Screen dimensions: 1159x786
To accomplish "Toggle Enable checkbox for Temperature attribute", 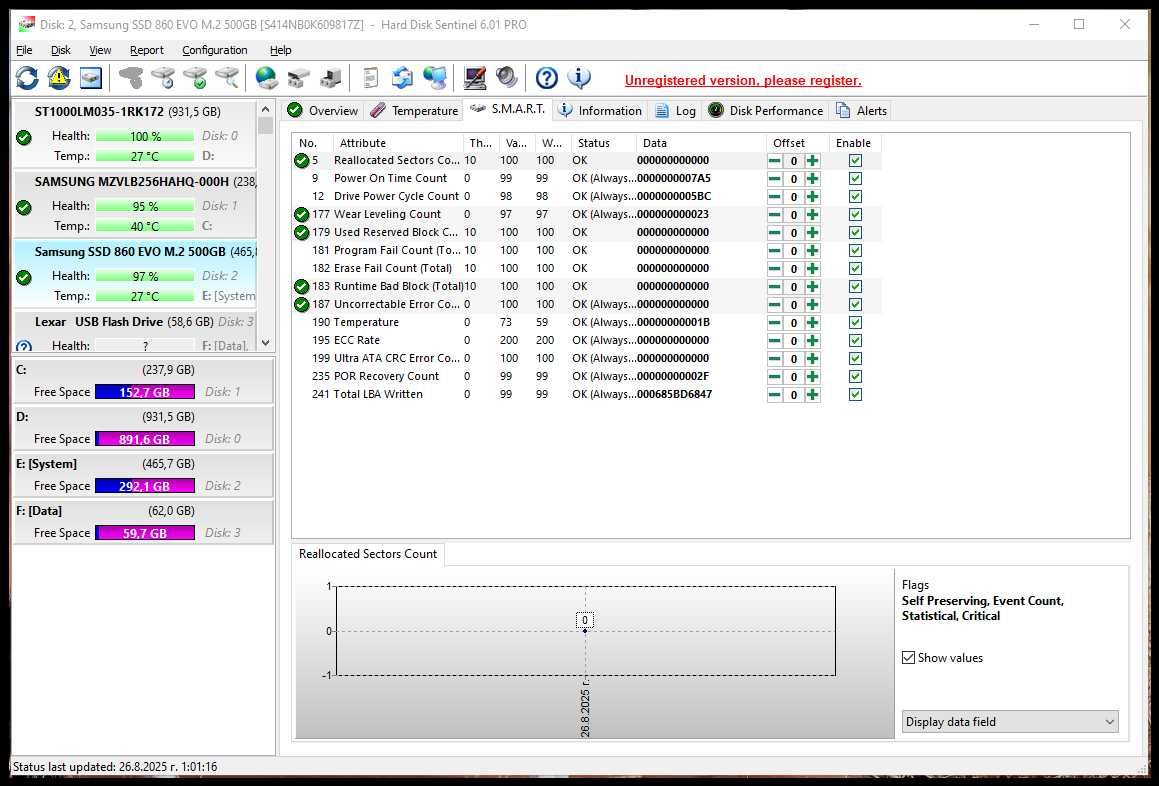I will (x=855, y=322).
